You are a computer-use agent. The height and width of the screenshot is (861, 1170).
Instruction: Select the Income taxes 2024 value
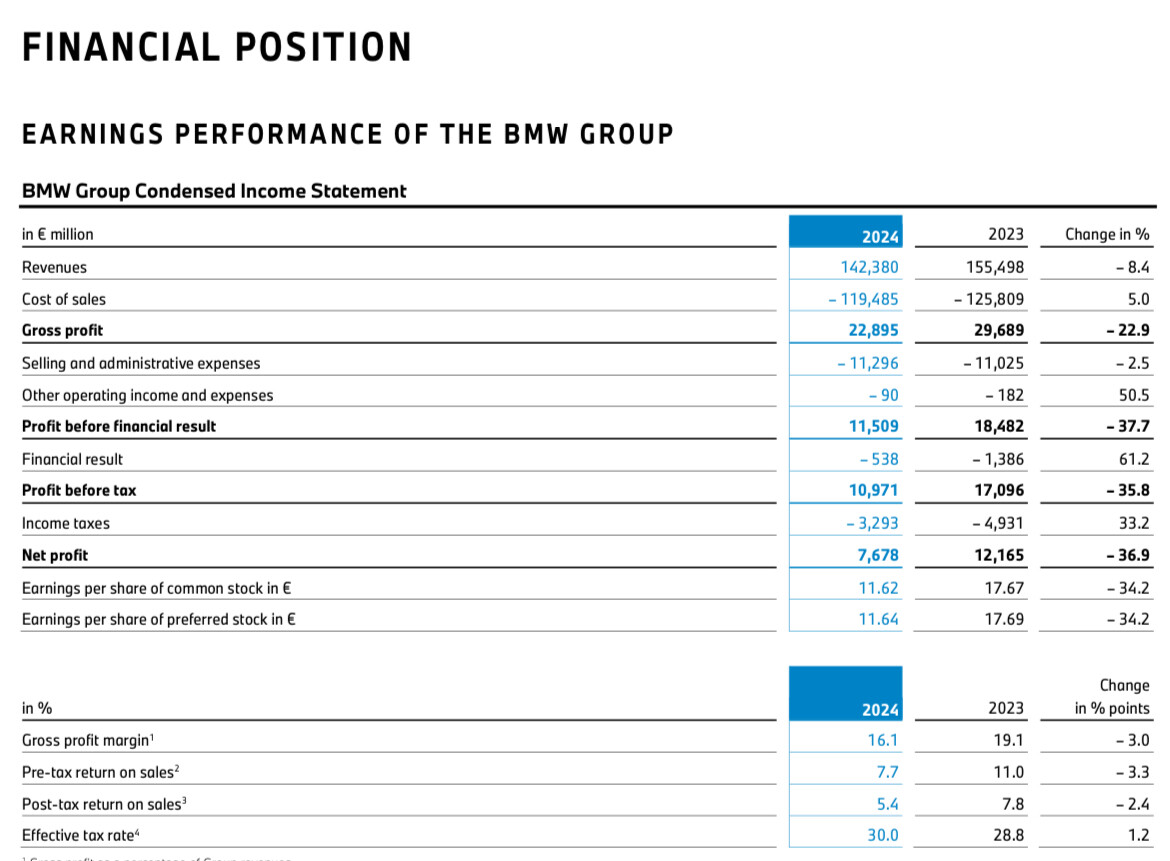coord(872,523)
